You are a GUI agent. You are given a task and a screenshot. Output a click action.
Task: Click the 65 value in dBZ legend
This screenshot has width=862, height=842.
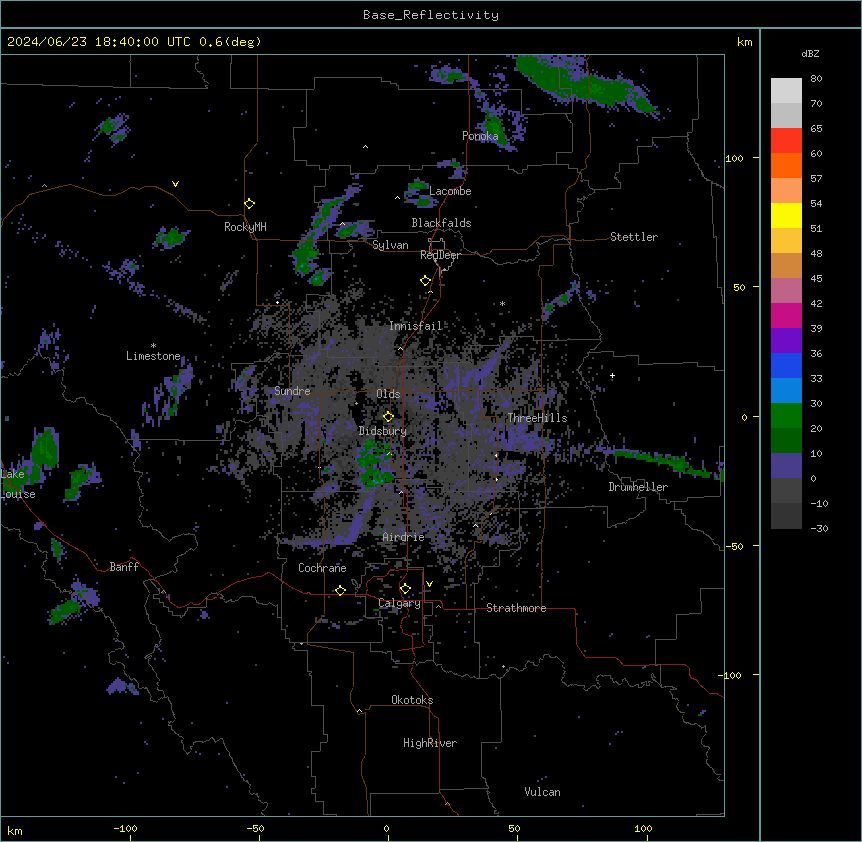click(816, 129)
